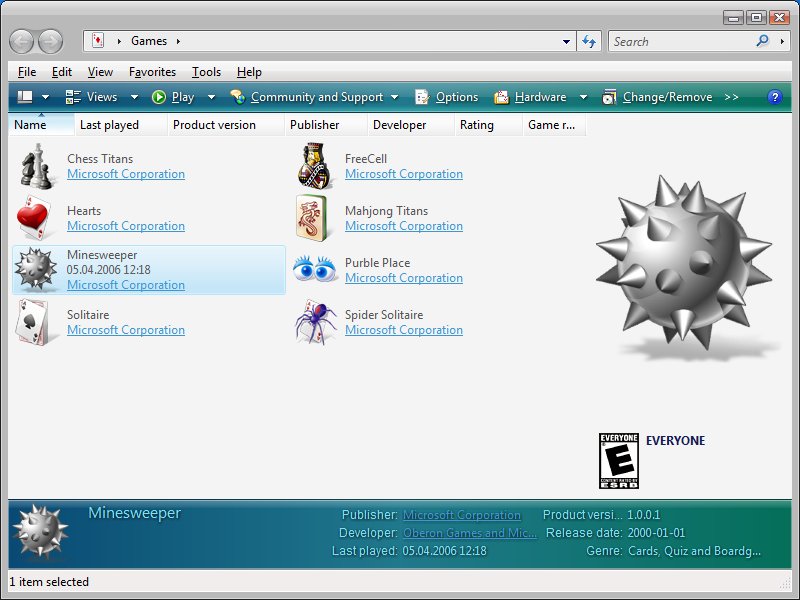
Task: Open the Tools menu
Action: click(x=206, y=71)
